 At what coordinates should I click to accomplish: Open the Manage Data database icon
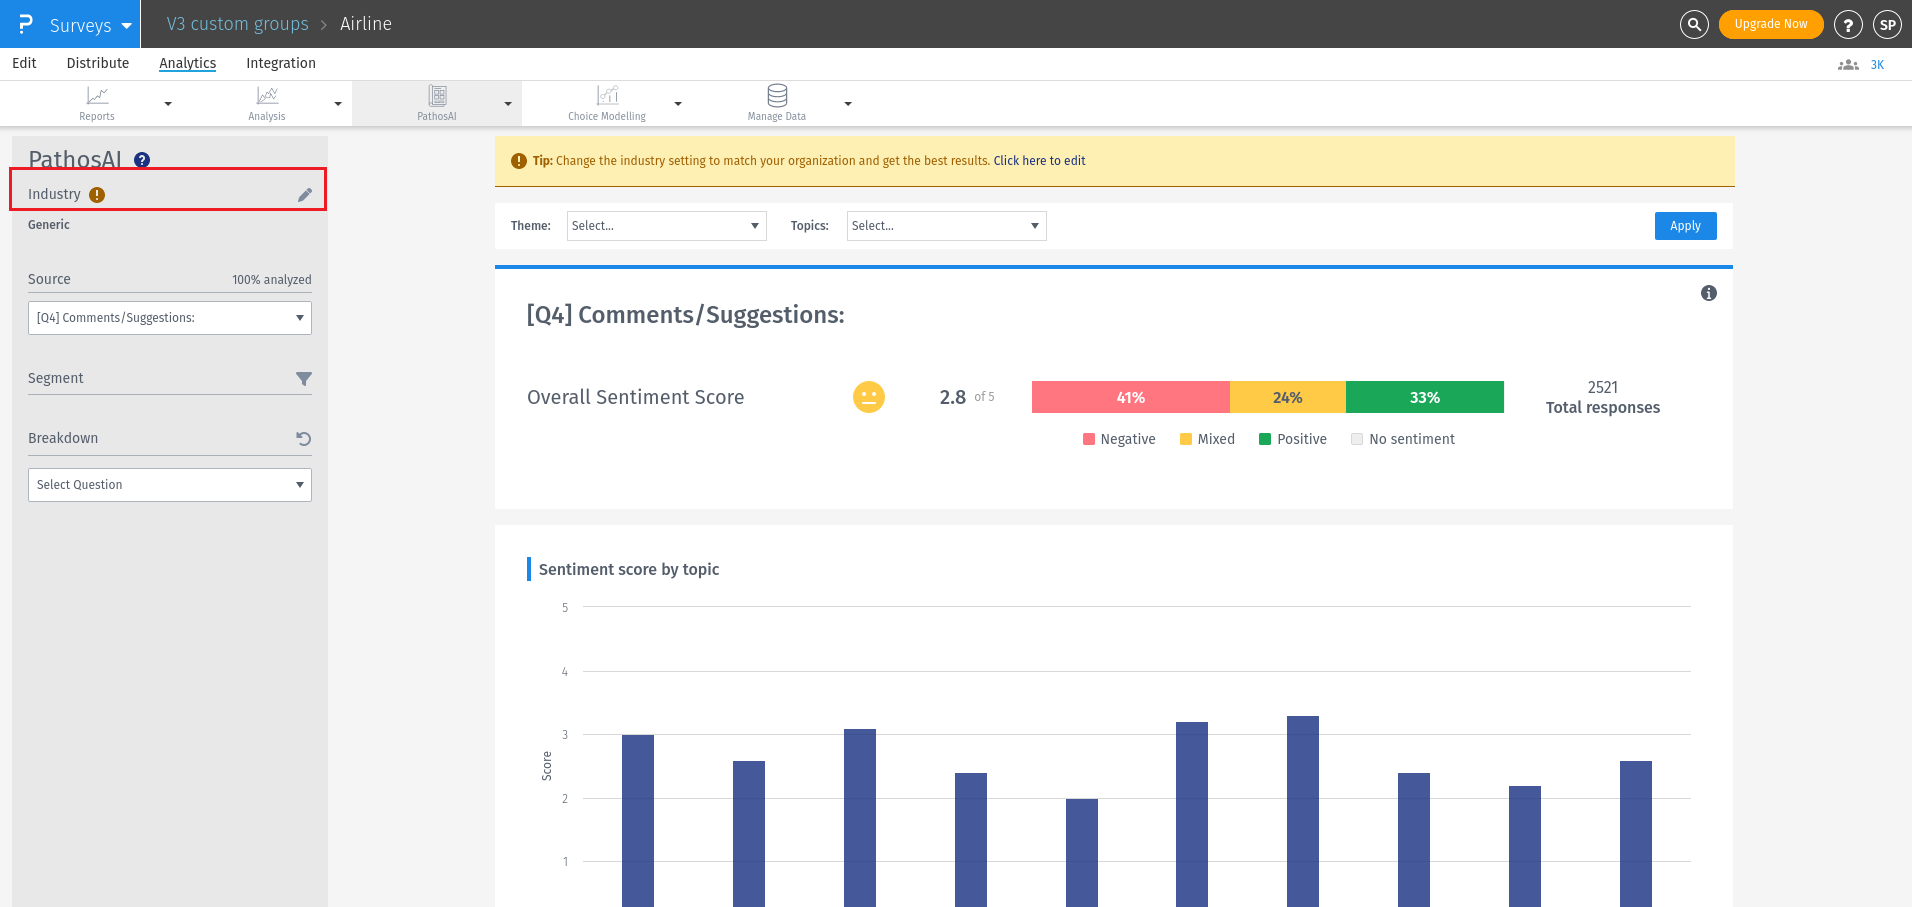pyautogui.click(x=776, y=96)
